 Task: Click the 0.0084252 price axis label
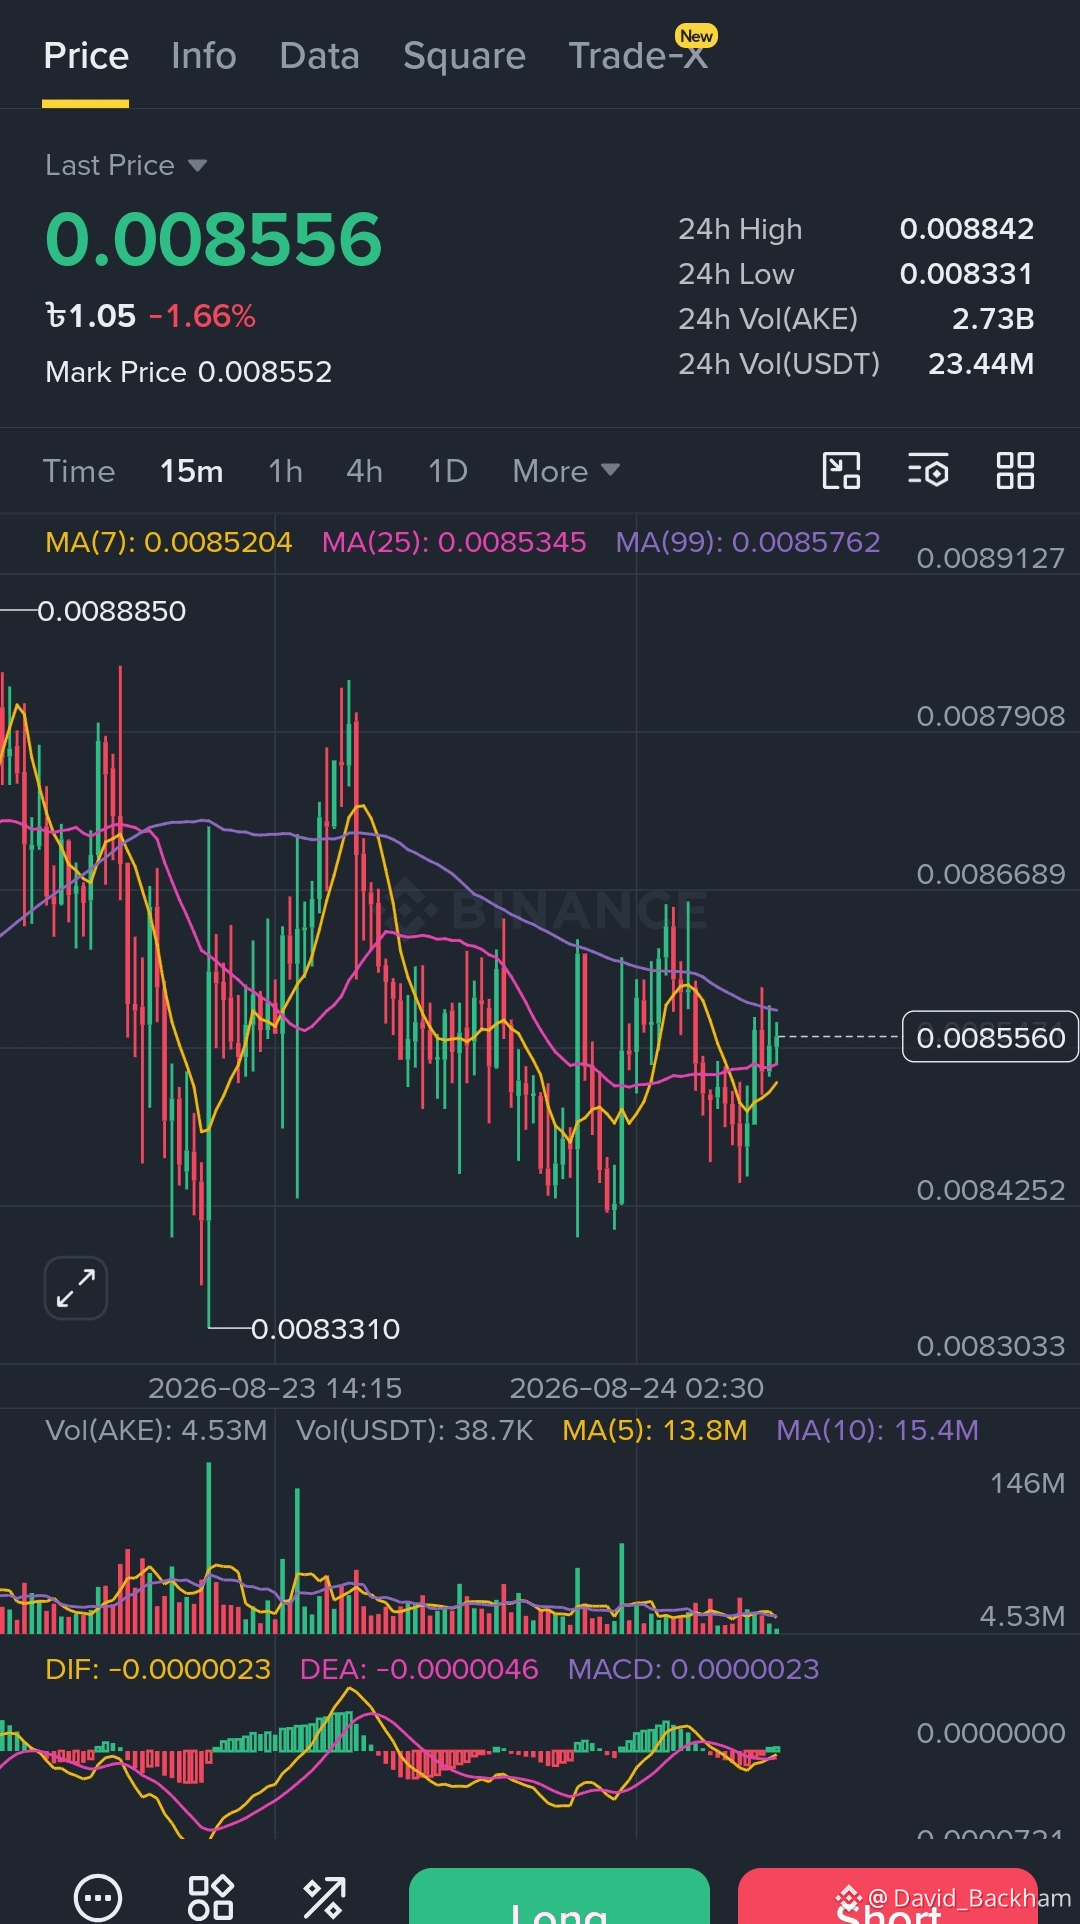click(x=991, y=1190)
